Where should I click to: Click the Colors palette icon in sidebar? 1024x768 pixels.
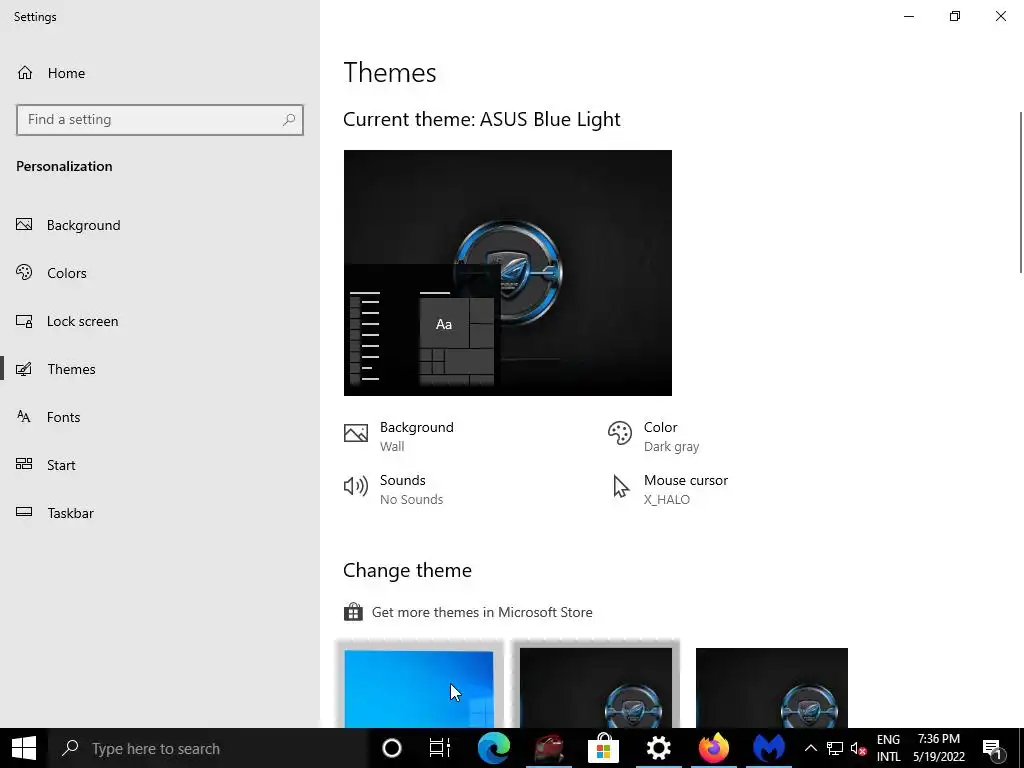click(24, 272)
